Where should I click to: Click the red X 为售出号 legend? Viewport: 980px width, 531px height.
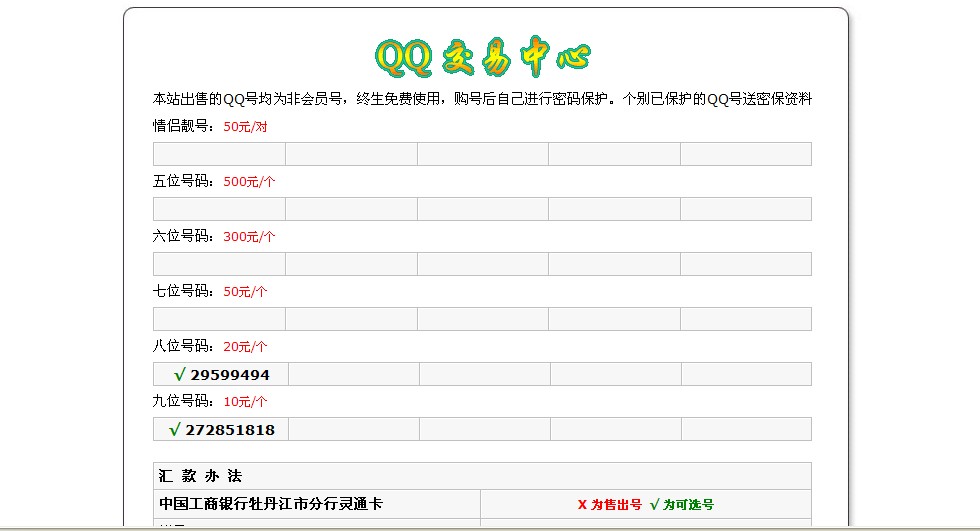click(609, 505)
